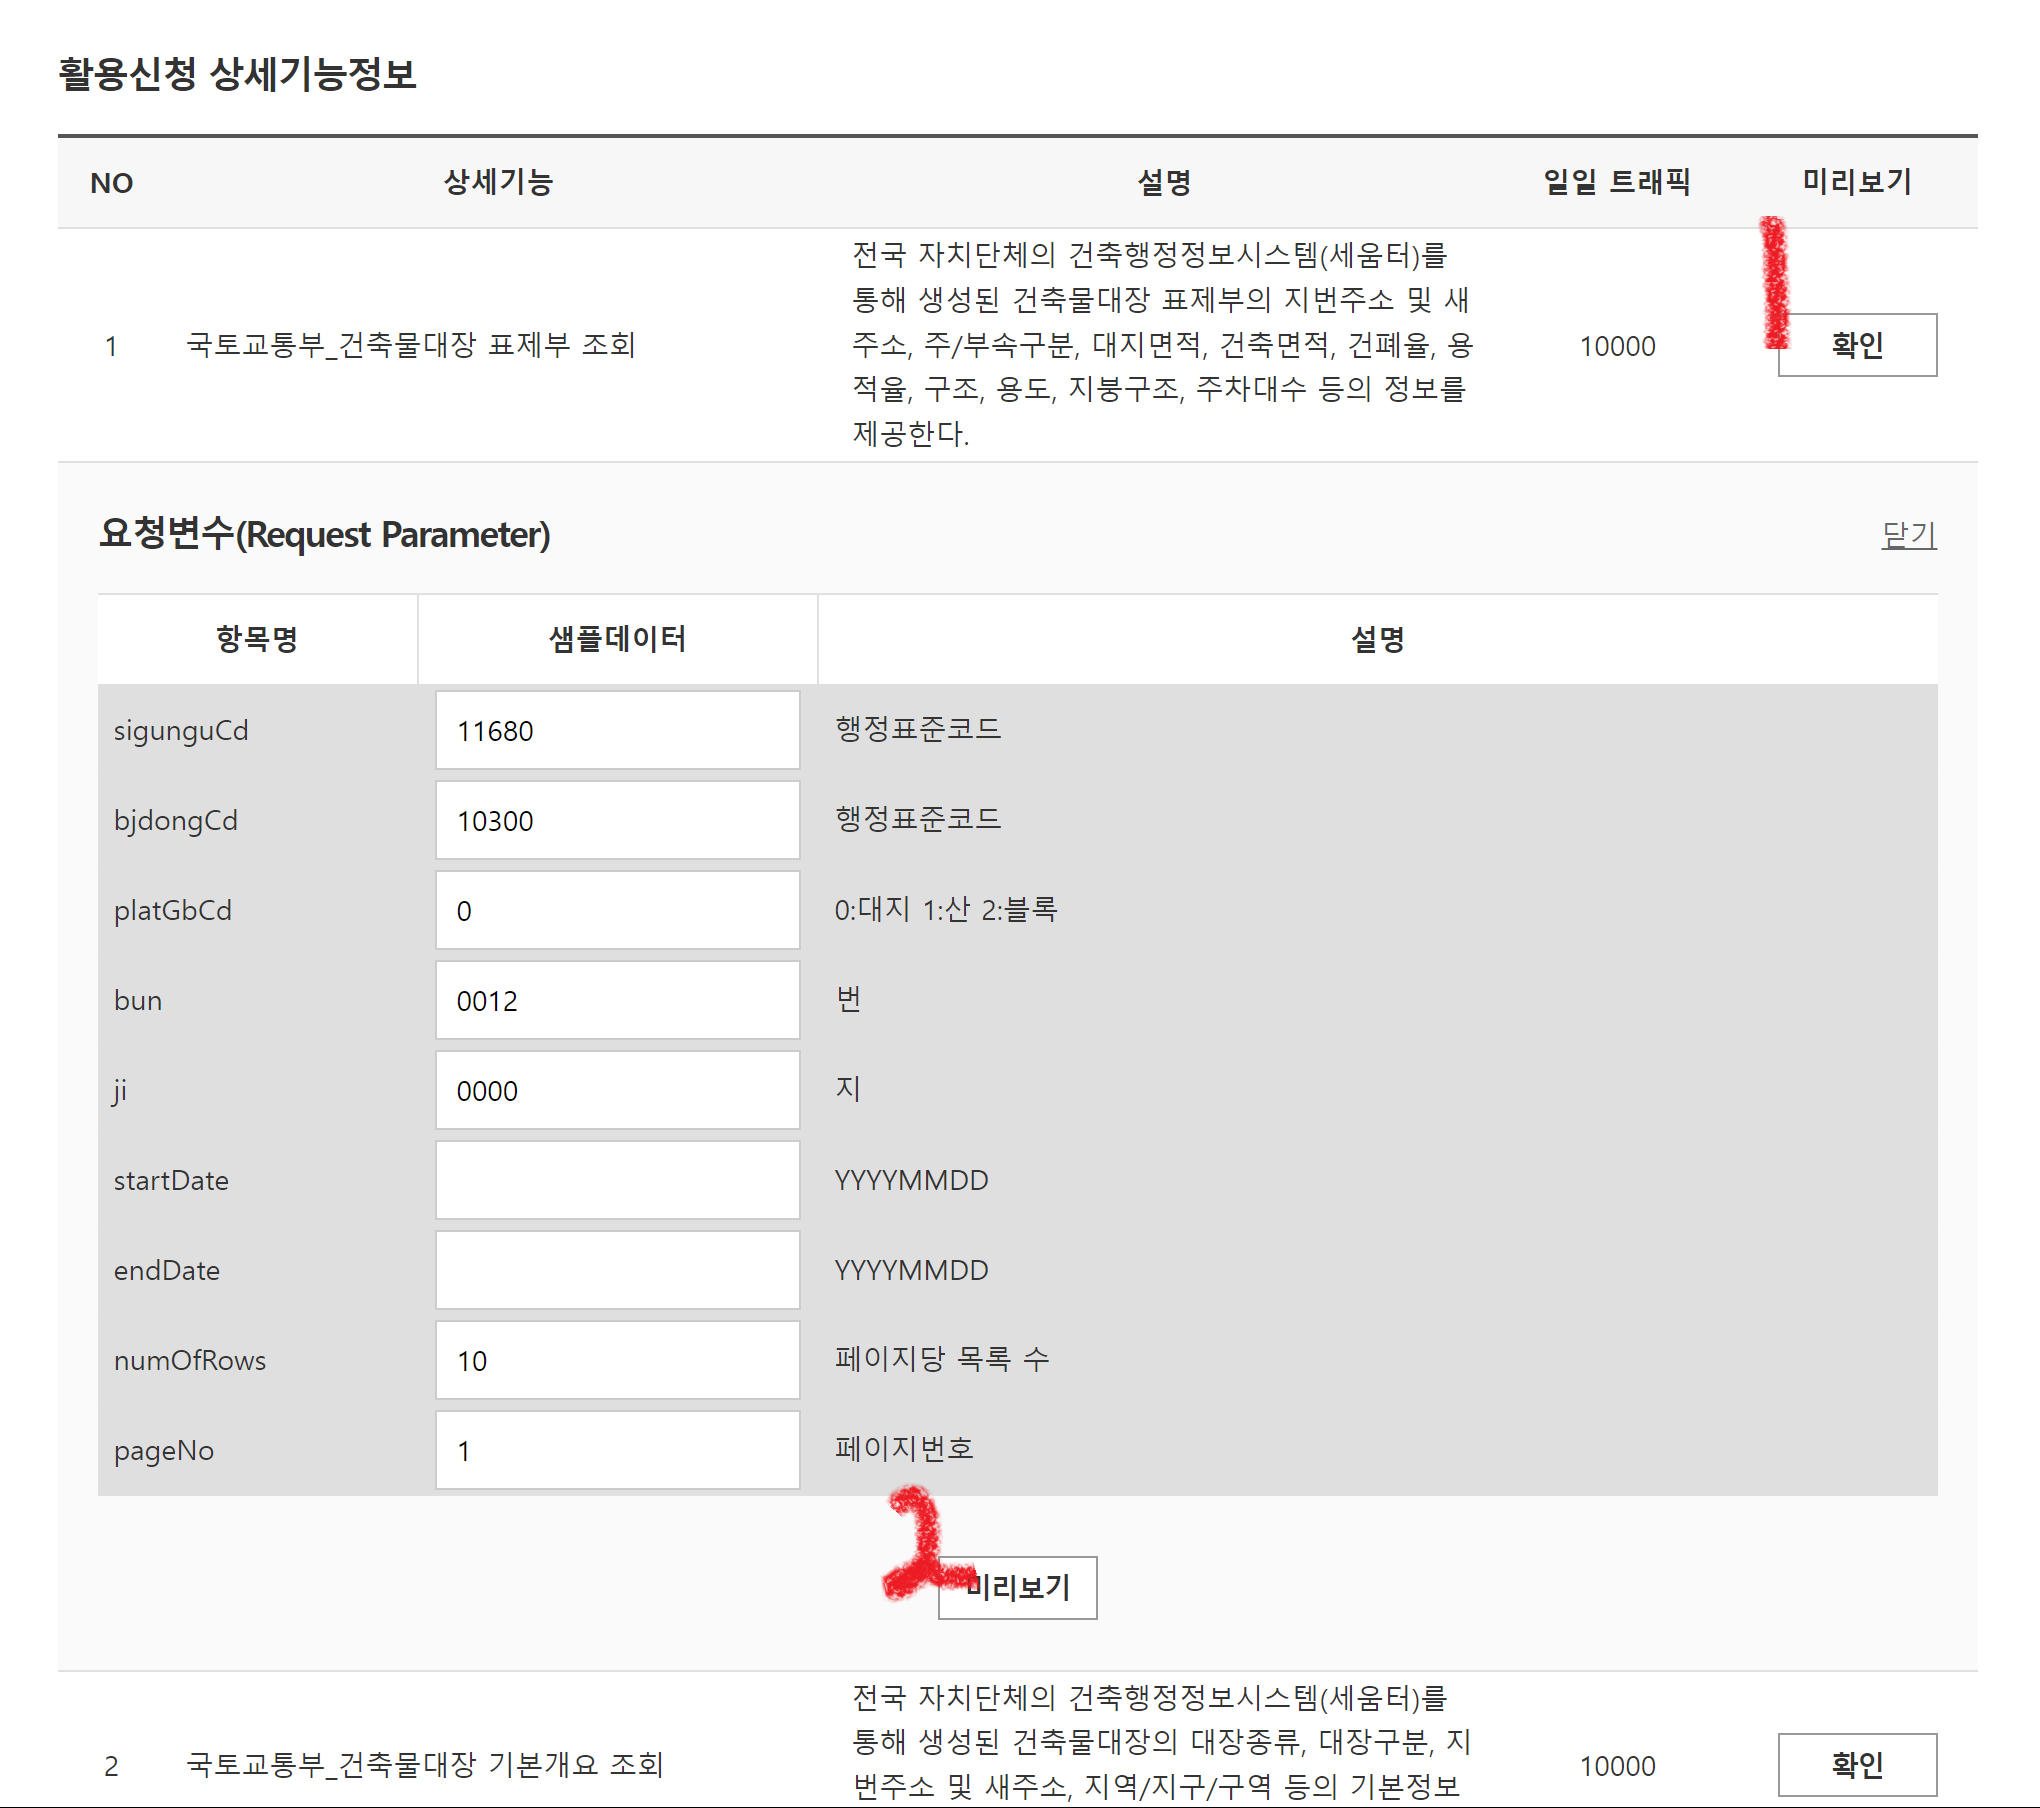
Task: Click the 미리보기 column header
Action: [1857, 182]
